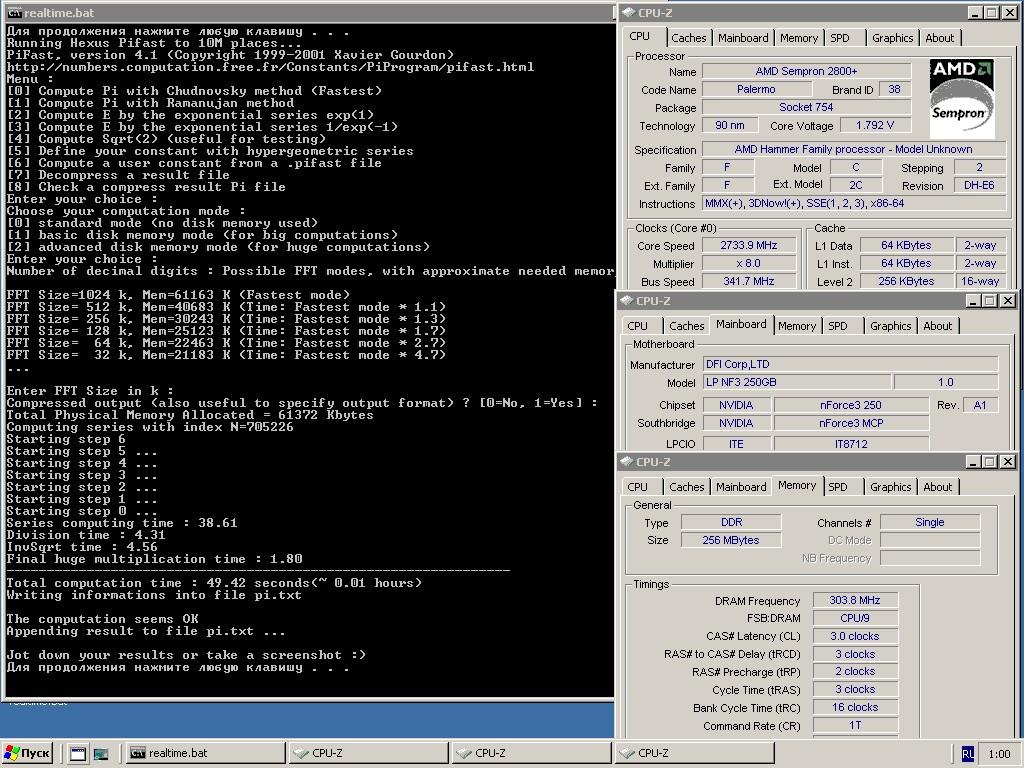Open Caches tab in Mainboard CPU-Z window

686,326
